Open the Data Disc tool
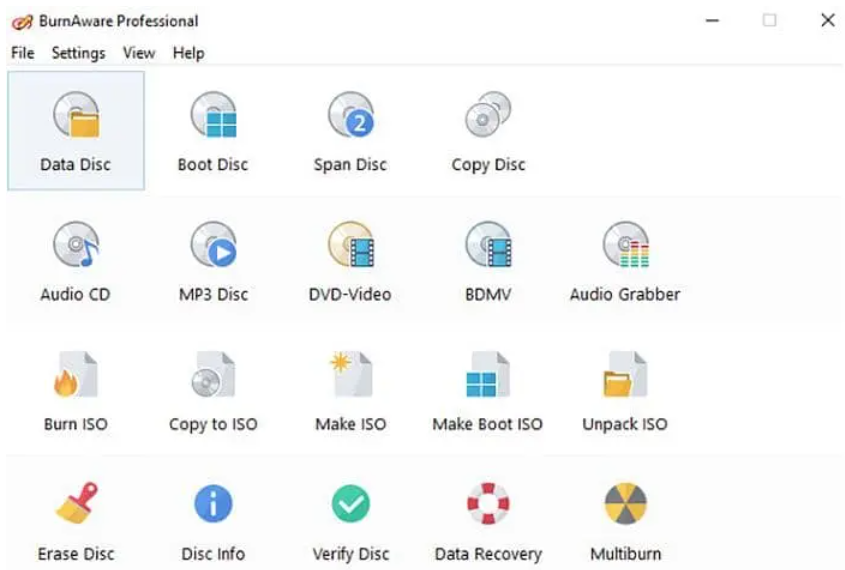Image resolution: width=845 pixels, height=570 pixels. click(76, 130)
